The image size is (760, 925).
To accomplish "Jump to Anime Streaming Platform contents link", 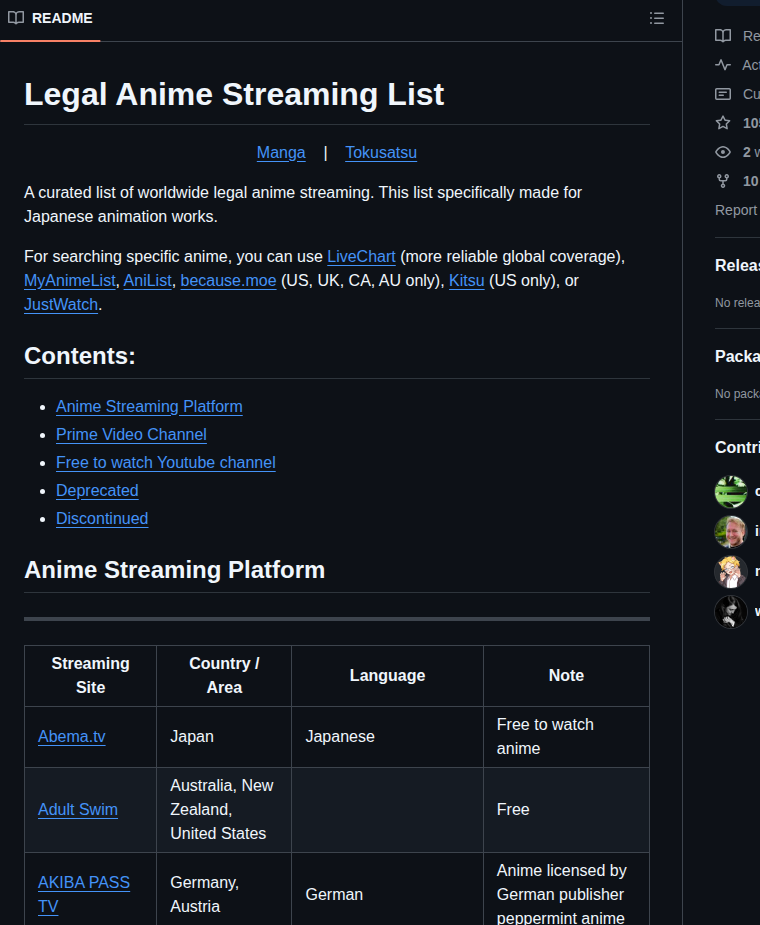I will tap(149, 406).
